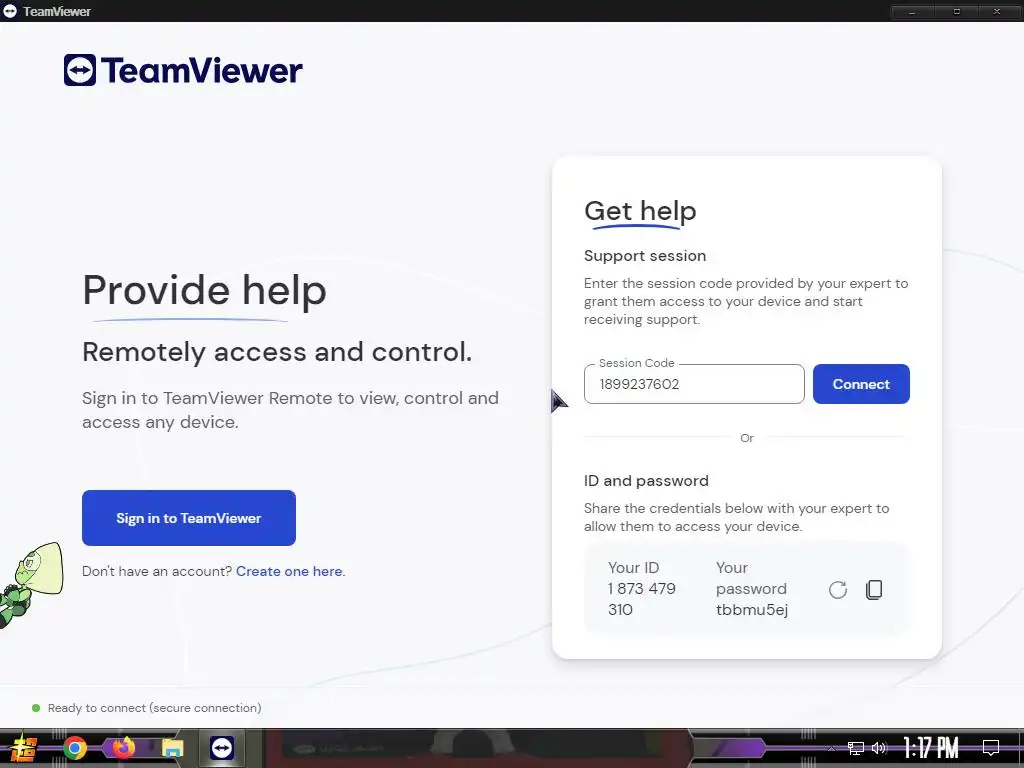Click the Sign in to TeamViewer button

coord(189,518)
